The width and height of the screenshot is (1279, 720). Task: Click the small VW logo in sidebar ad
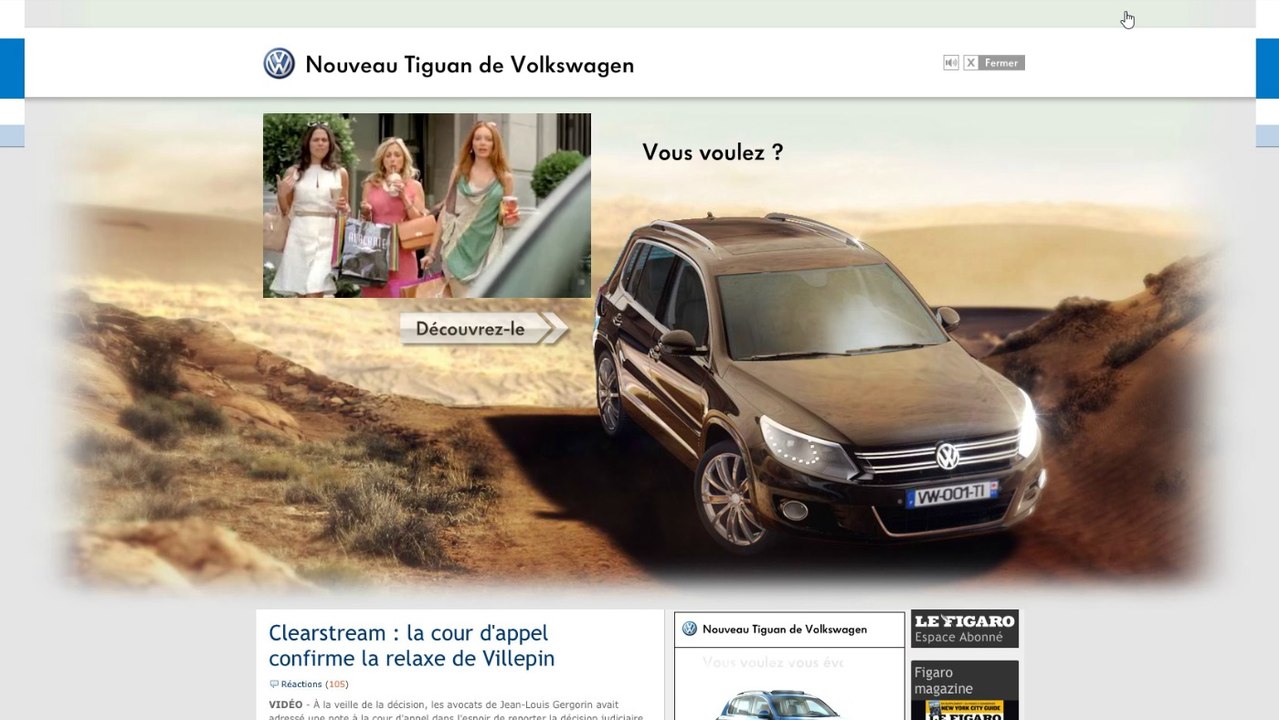689,629
